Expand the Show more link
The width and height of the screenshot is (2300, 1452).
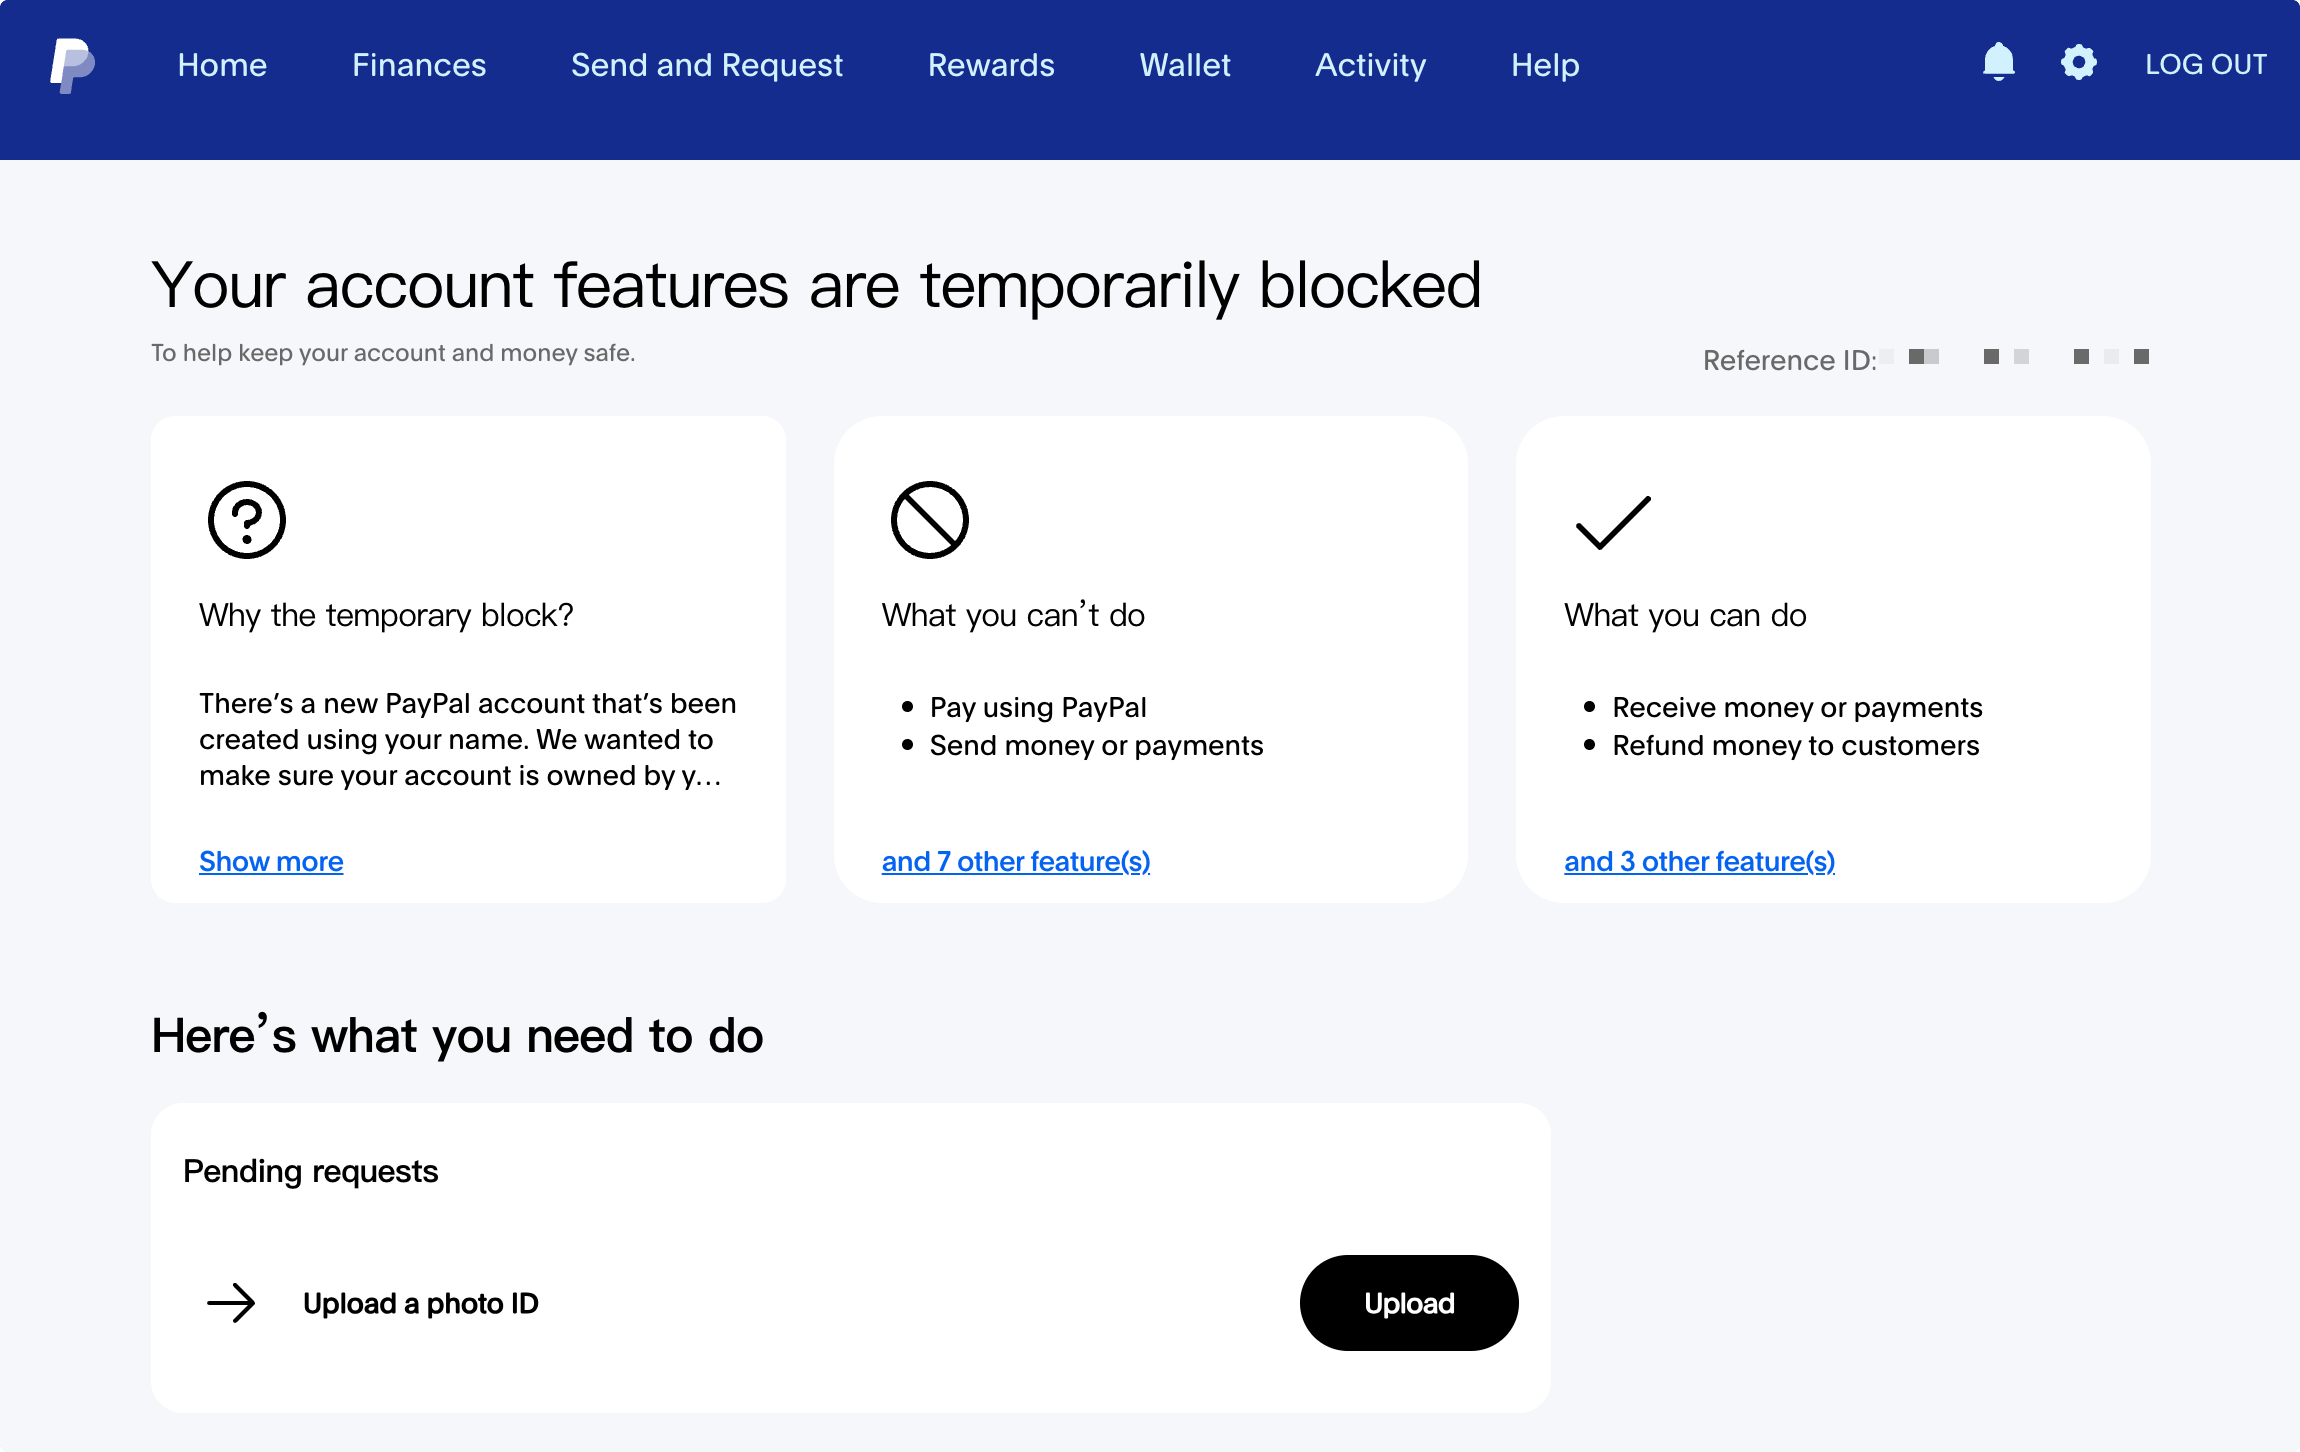pos(271,861)
